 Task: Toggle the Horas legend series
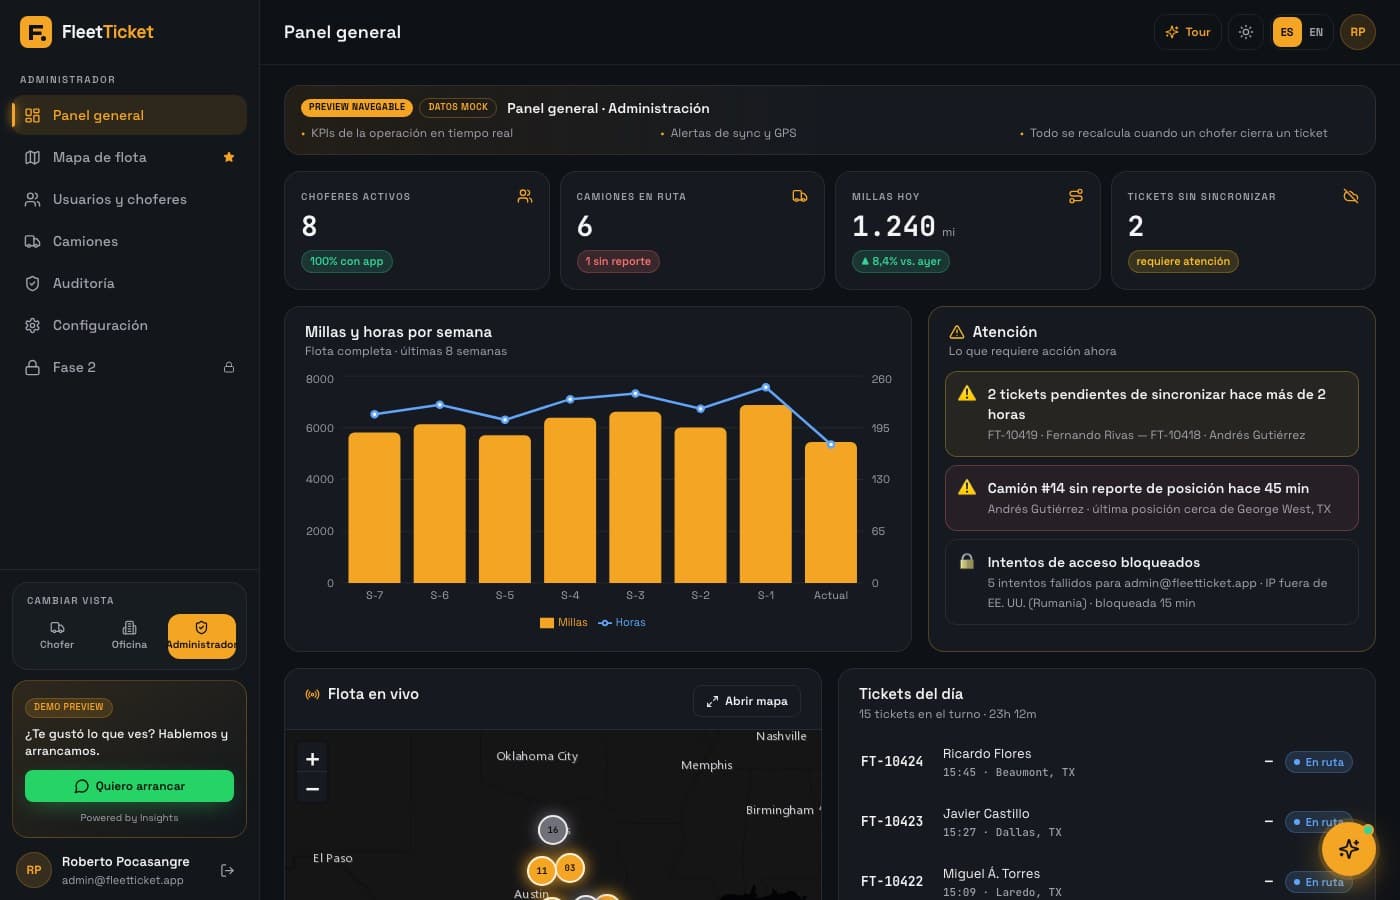pos(622,622)
